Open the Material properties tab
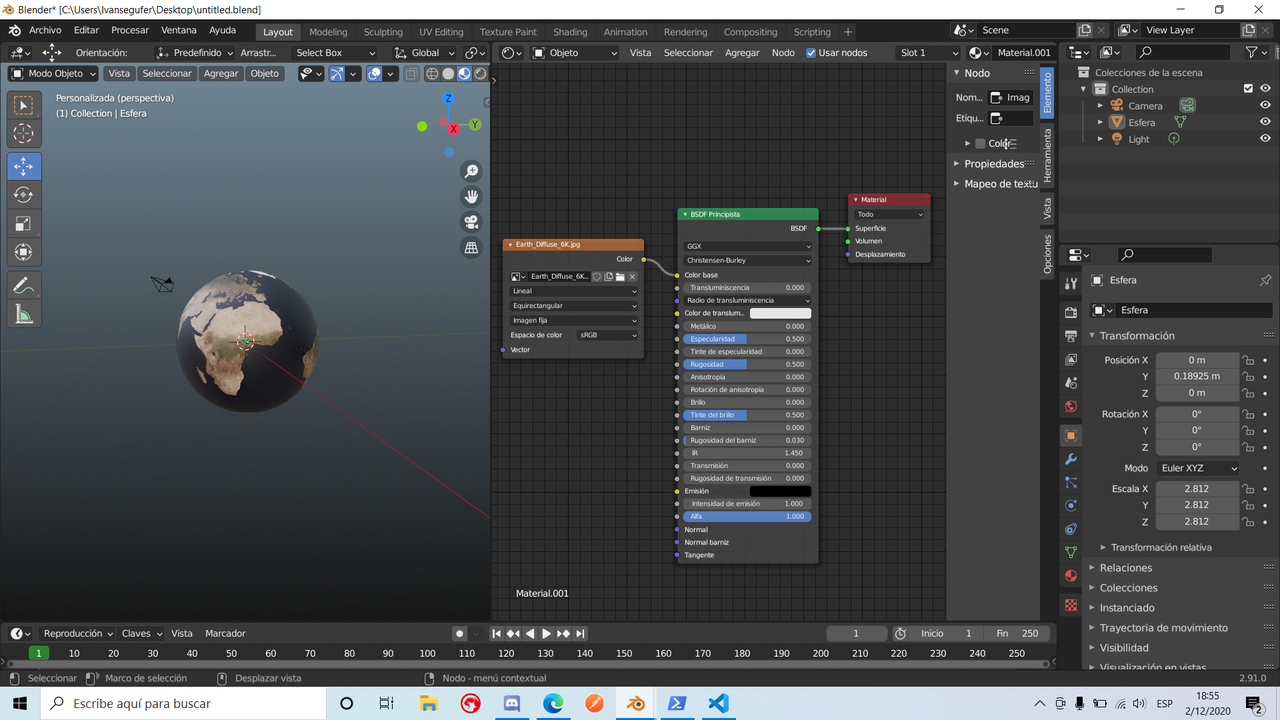The width and height of the screenshot is (1280, 720). click(x=1070, y=573)
